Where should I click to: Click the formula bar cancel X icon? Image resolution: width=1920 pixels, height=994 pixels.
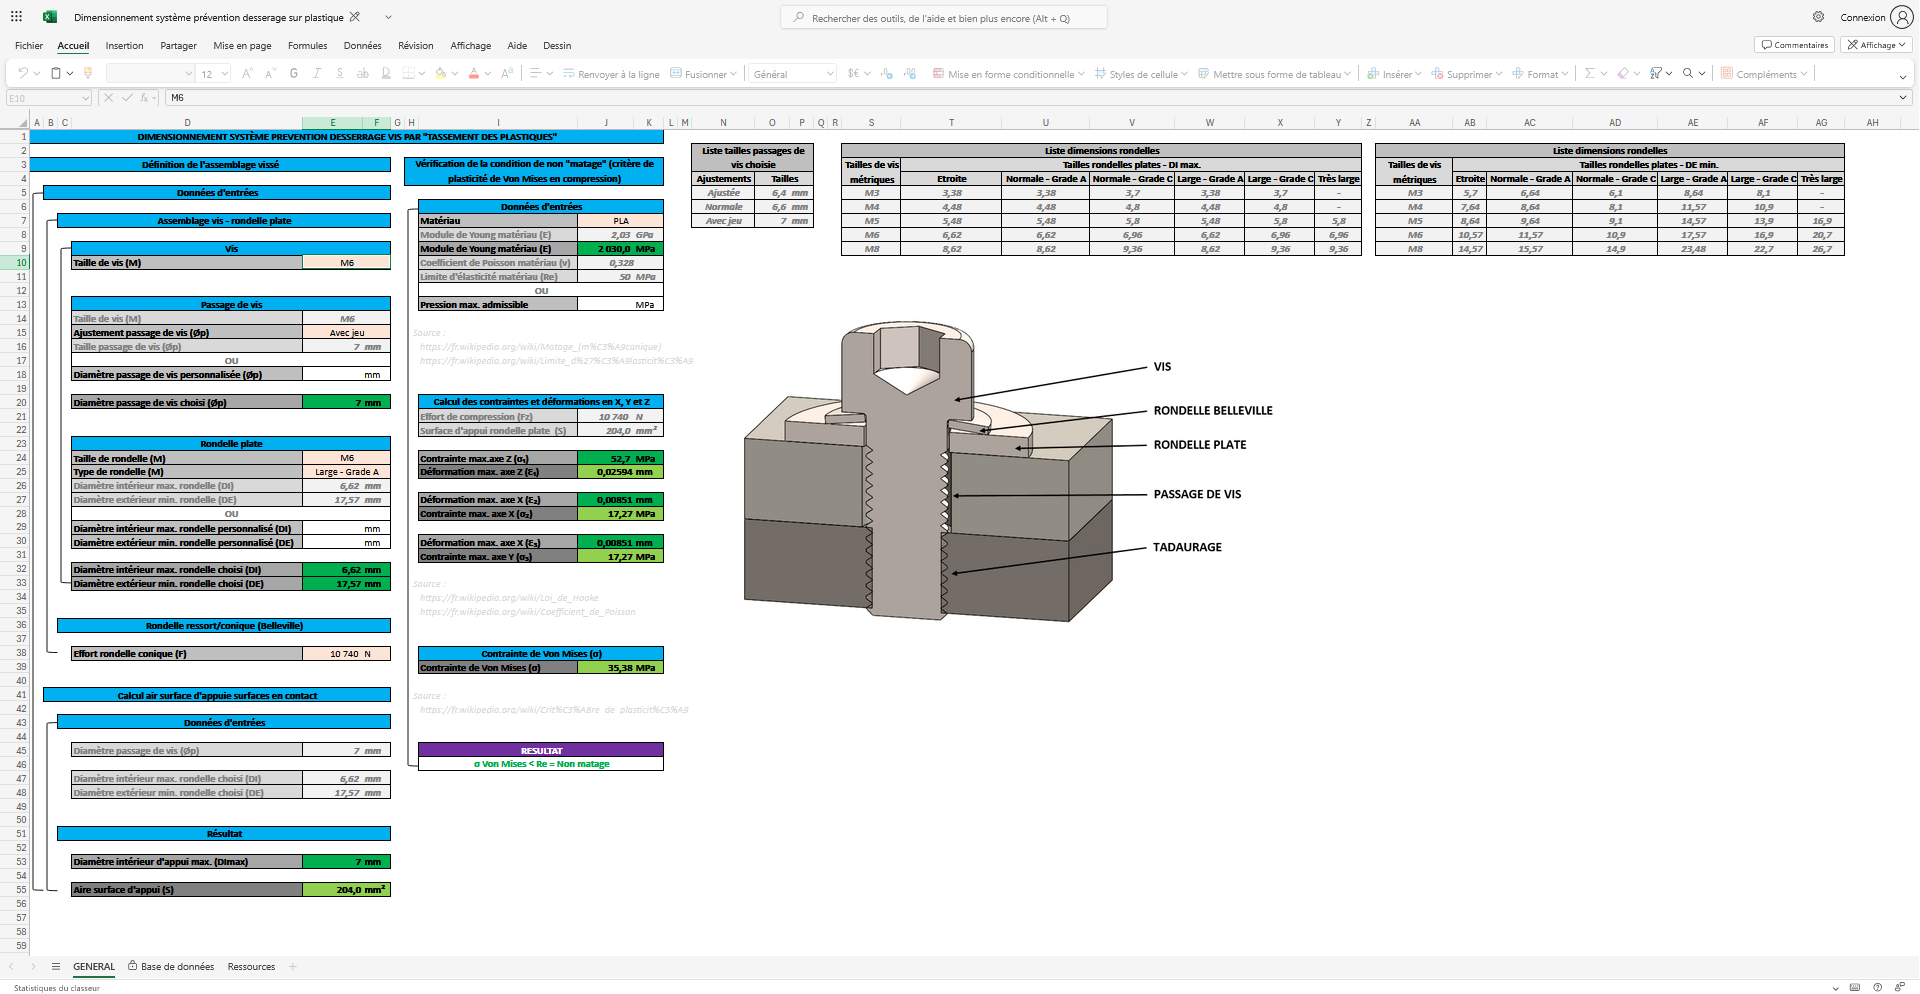pos(110,97)
